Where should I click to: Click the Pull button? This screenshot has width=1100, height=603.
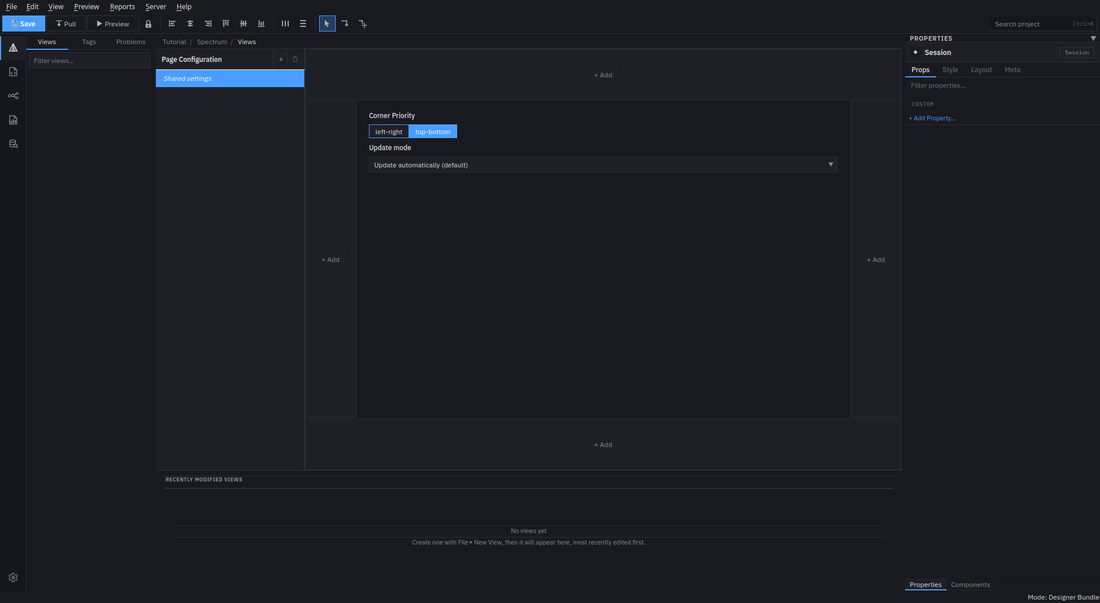click(66, 24)
